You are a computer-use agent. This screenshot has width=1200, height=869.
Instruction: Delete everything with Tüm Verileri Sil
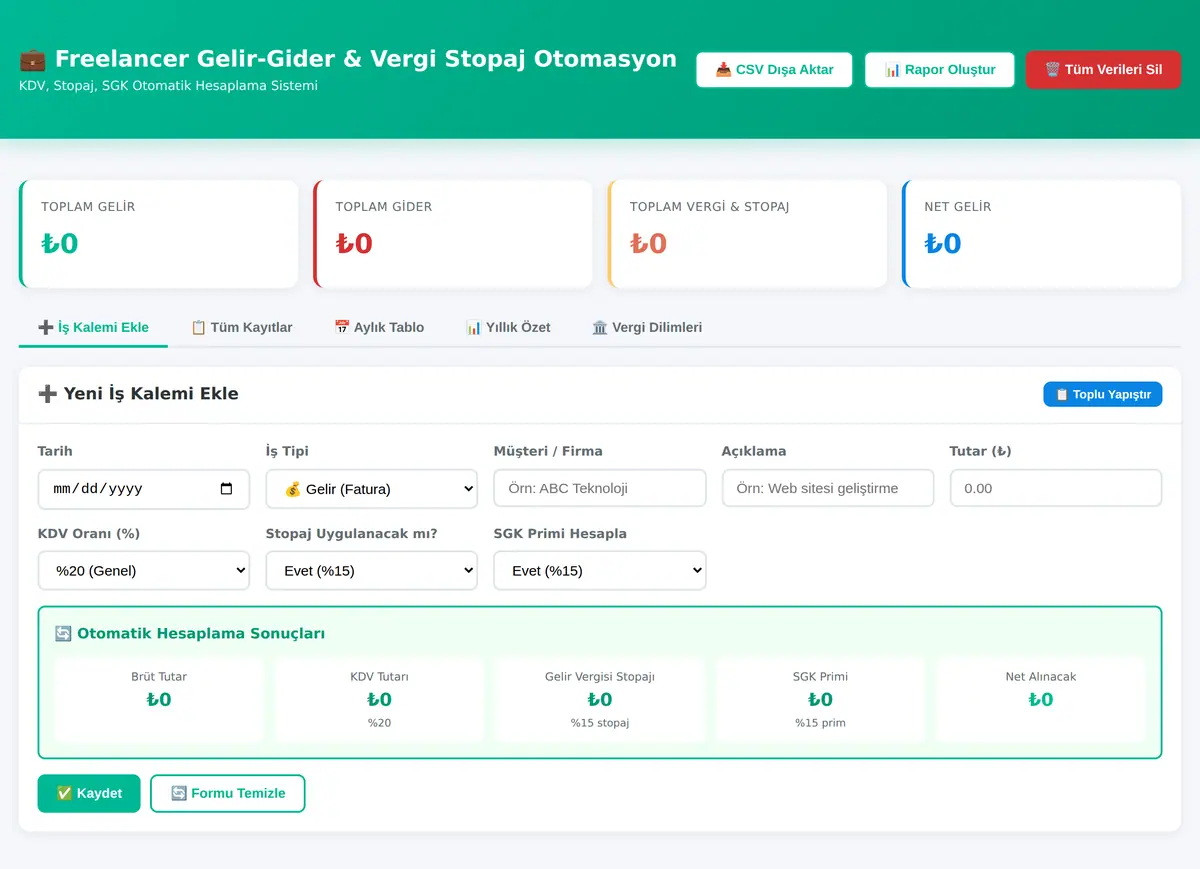pos(1103,70)
